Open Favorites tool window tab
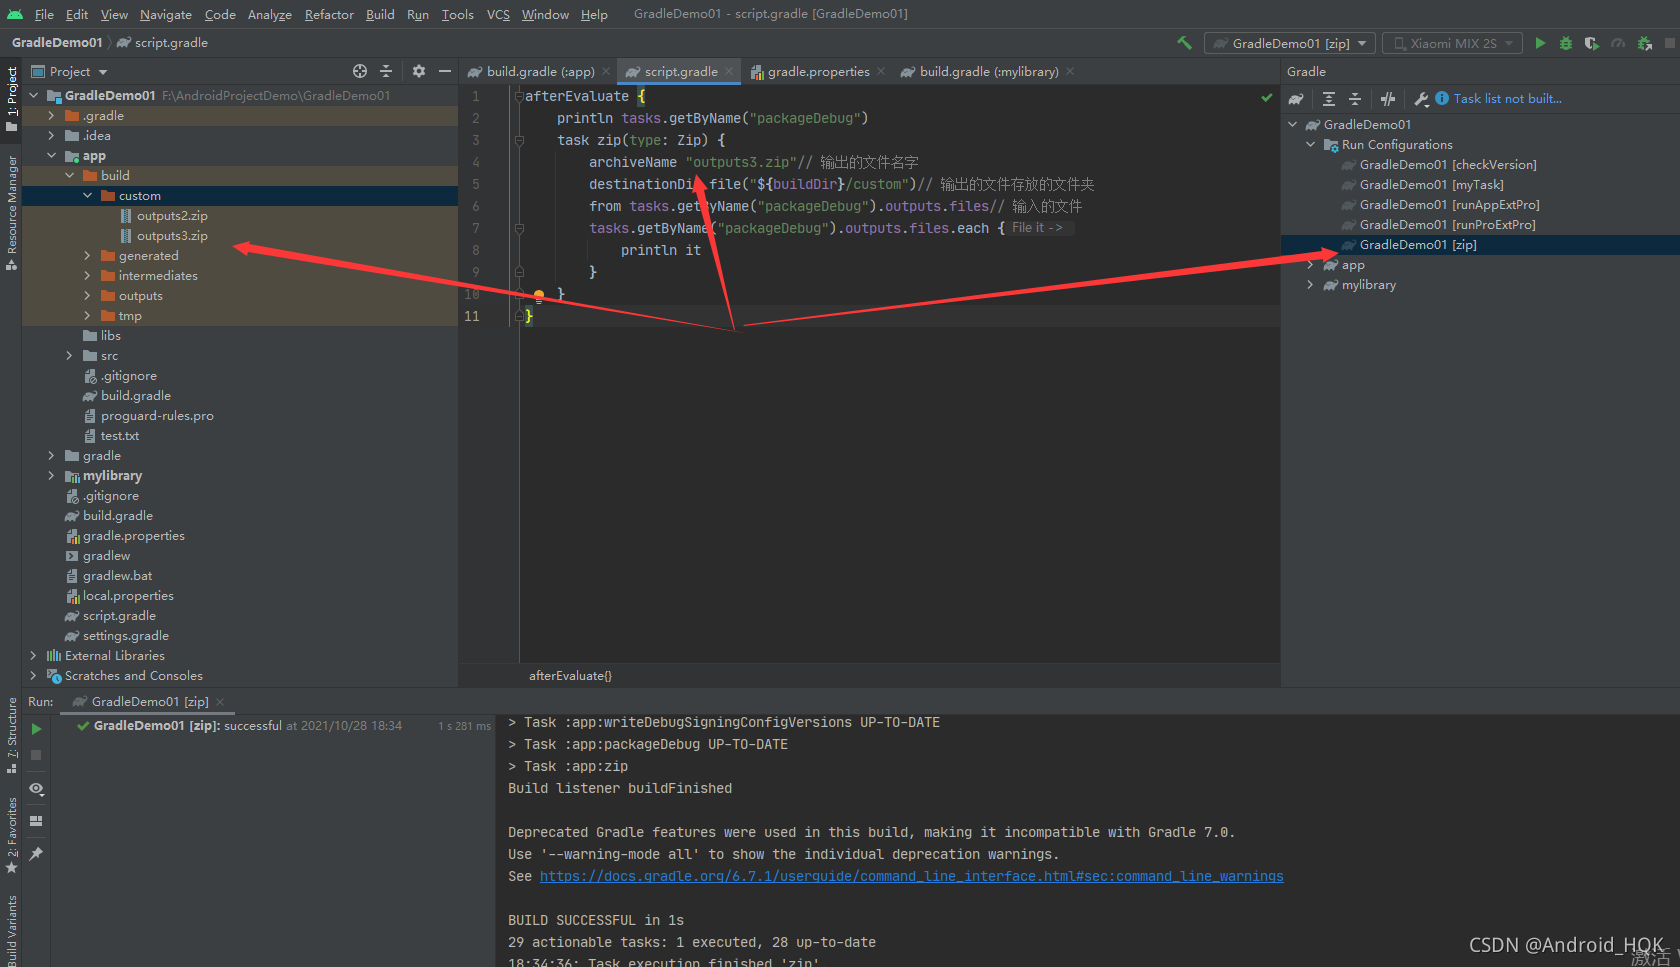Screen dimensions: 1680x967 click(x=11, y=834)
